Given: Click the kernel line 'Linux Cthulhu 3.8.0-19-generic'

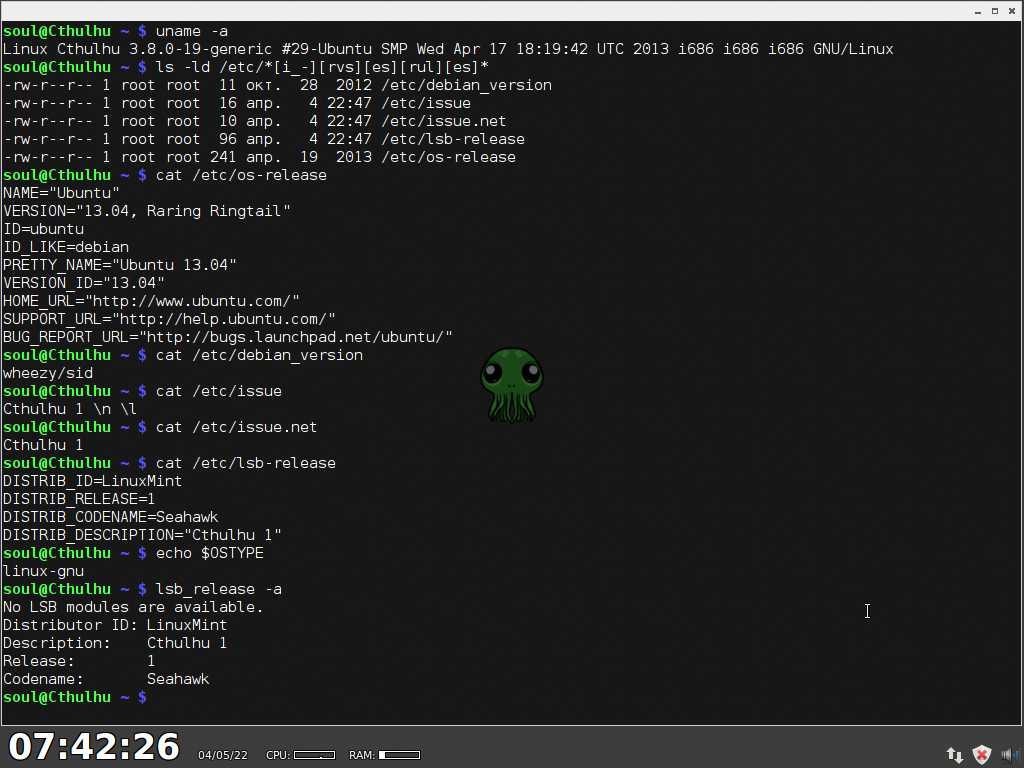Looking at the screenshot, I should tap(448, 49).
